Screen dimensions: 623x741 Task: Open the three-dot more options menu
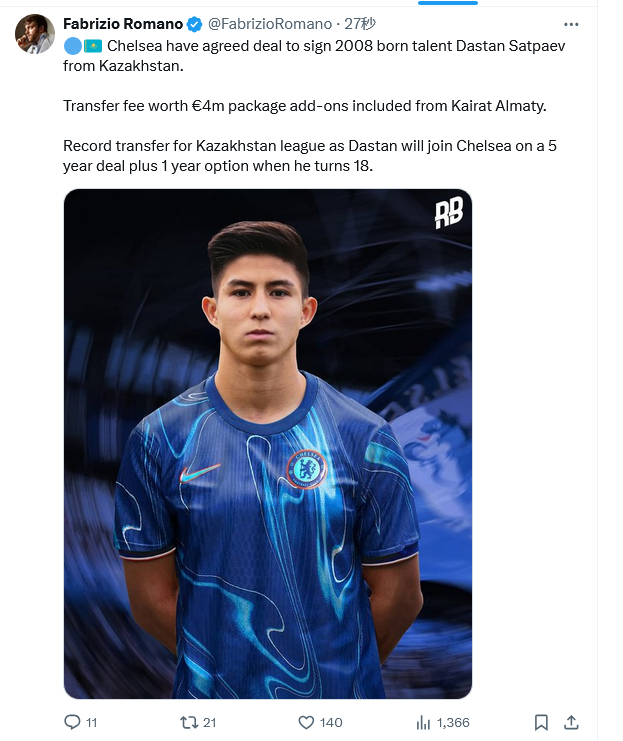click(571, 24)
